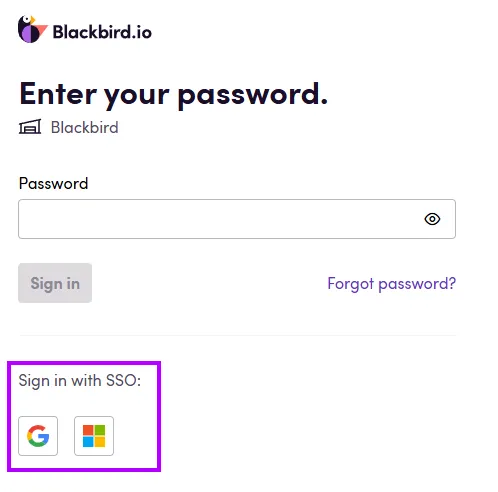
Task: Toggle password visibility in the field
Action: 432,219
